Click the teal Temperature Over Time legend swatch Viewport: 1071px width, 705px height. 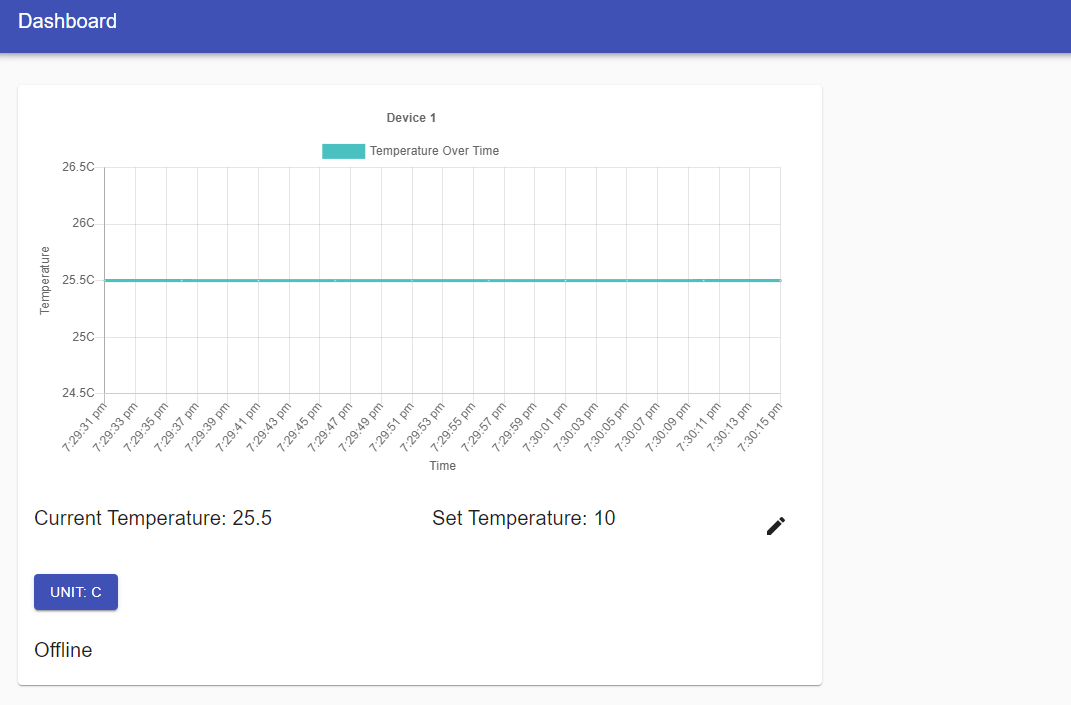(x=343, y=151)
